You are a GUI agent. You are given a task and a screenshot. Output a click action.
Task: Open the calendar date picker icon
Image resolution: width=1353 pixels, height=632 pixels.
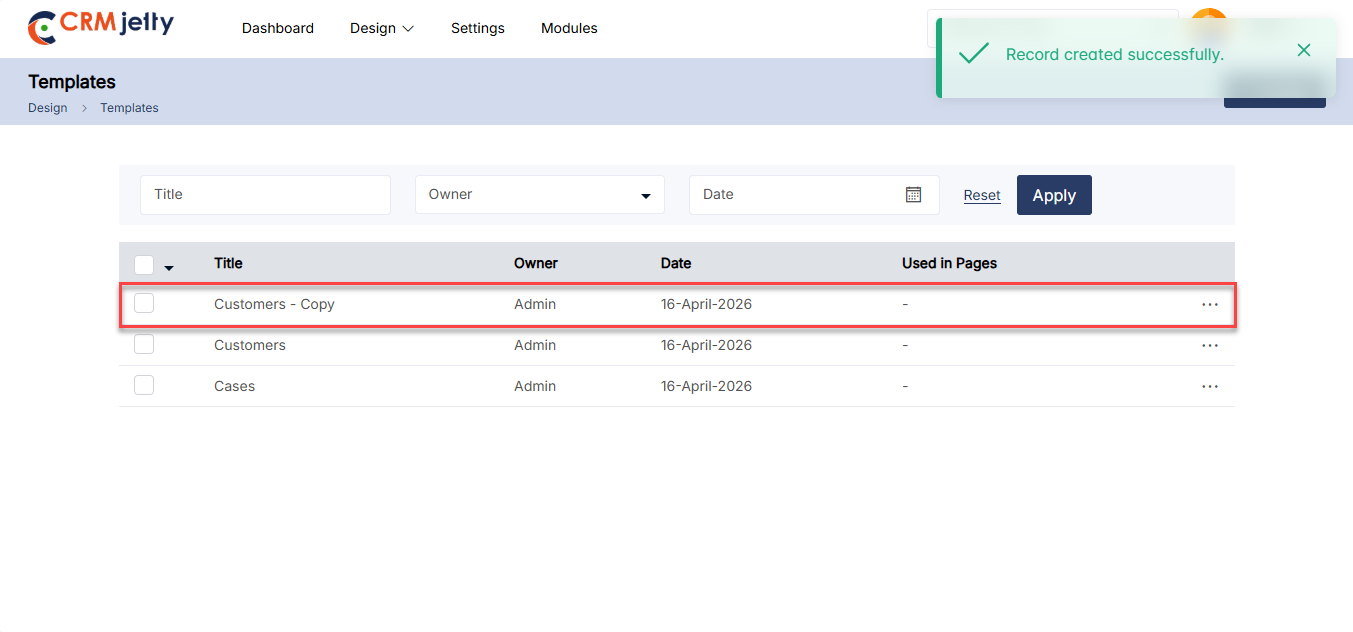point(913,195)
